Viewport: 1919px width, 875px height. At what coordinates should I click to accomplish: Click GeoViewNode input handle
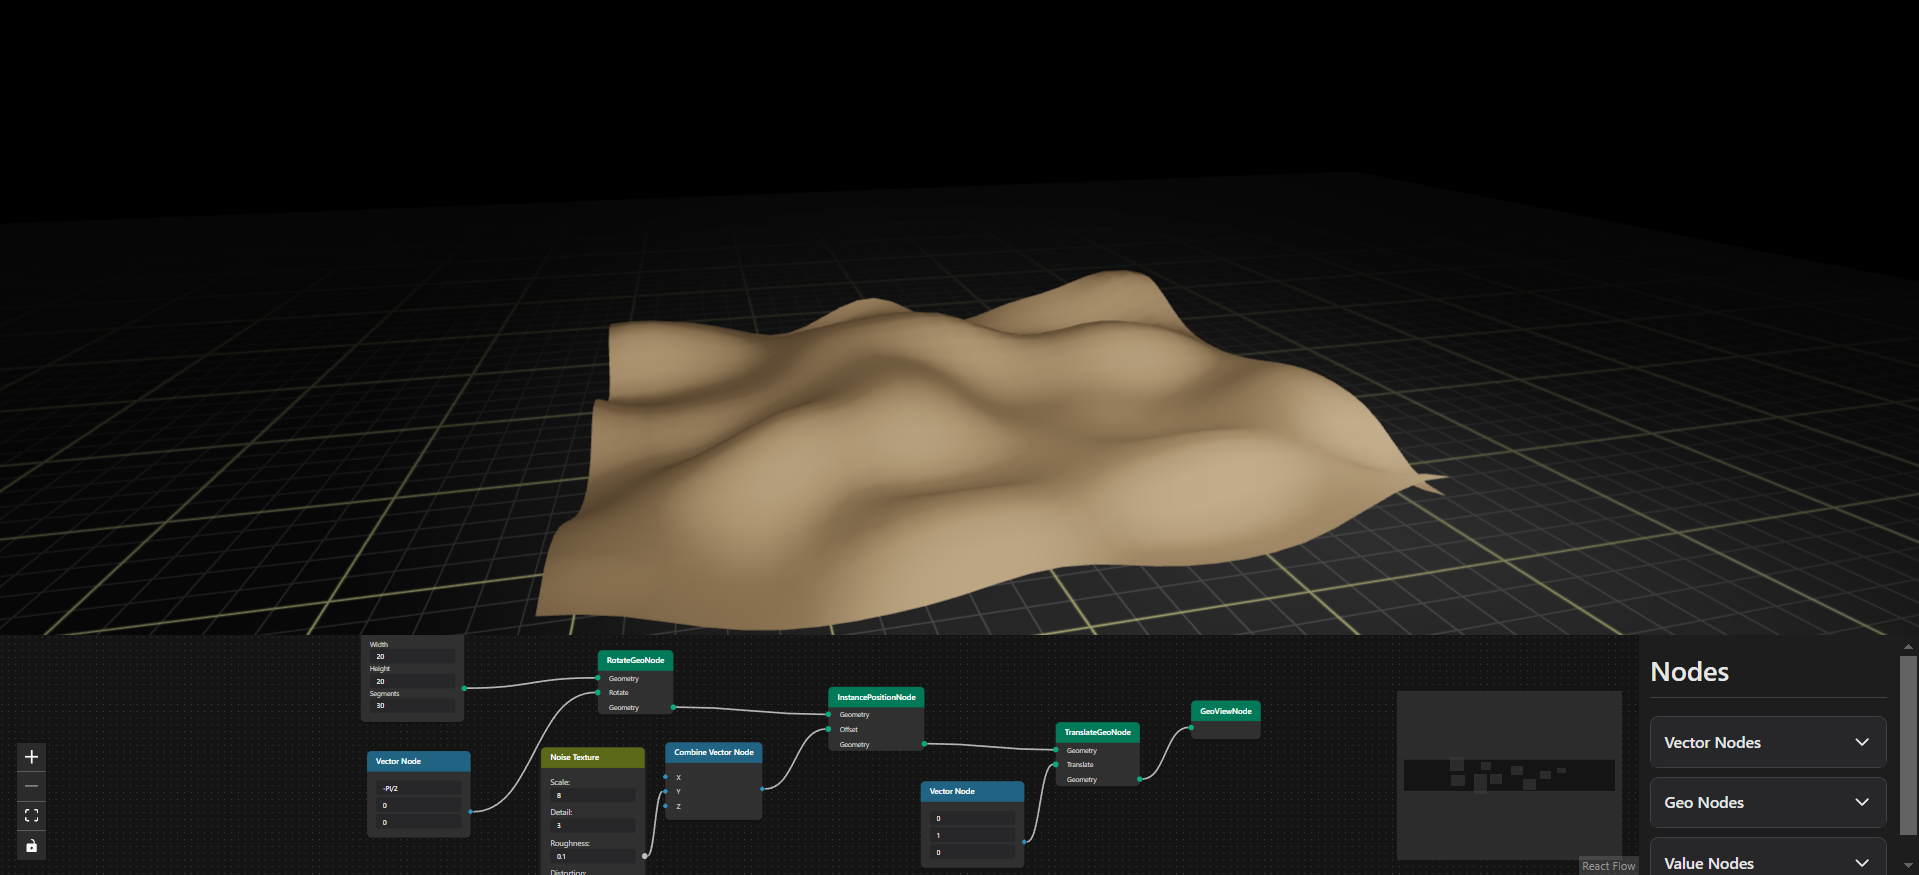point(1191,728)
